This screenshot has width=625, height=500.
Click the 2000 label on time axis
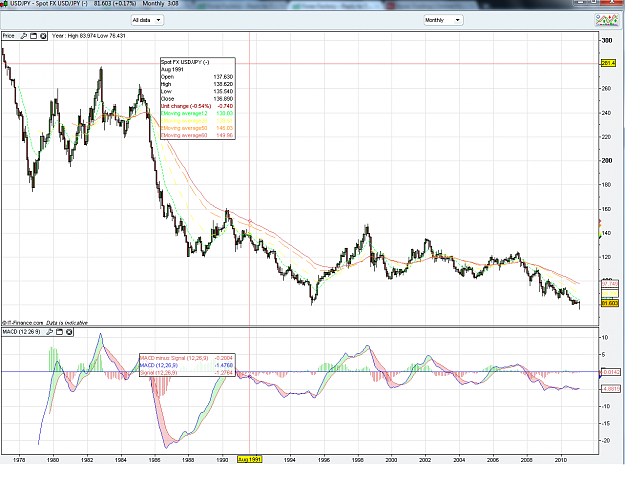coord(391,460)
